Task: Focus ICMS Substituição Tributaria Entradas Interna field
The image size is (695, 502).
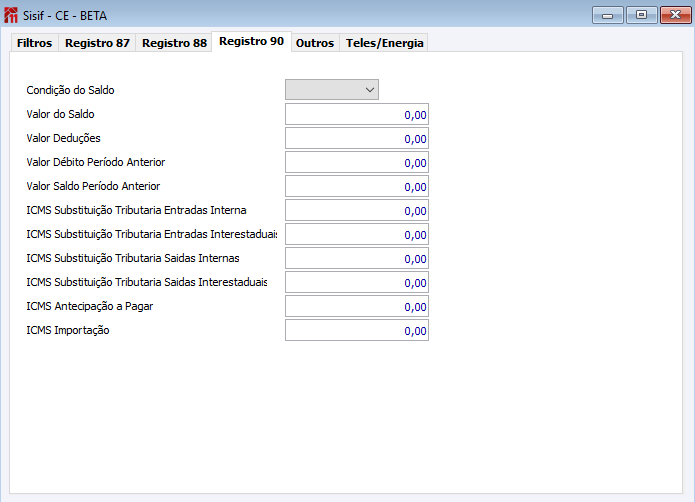Action: click(357, 210)
